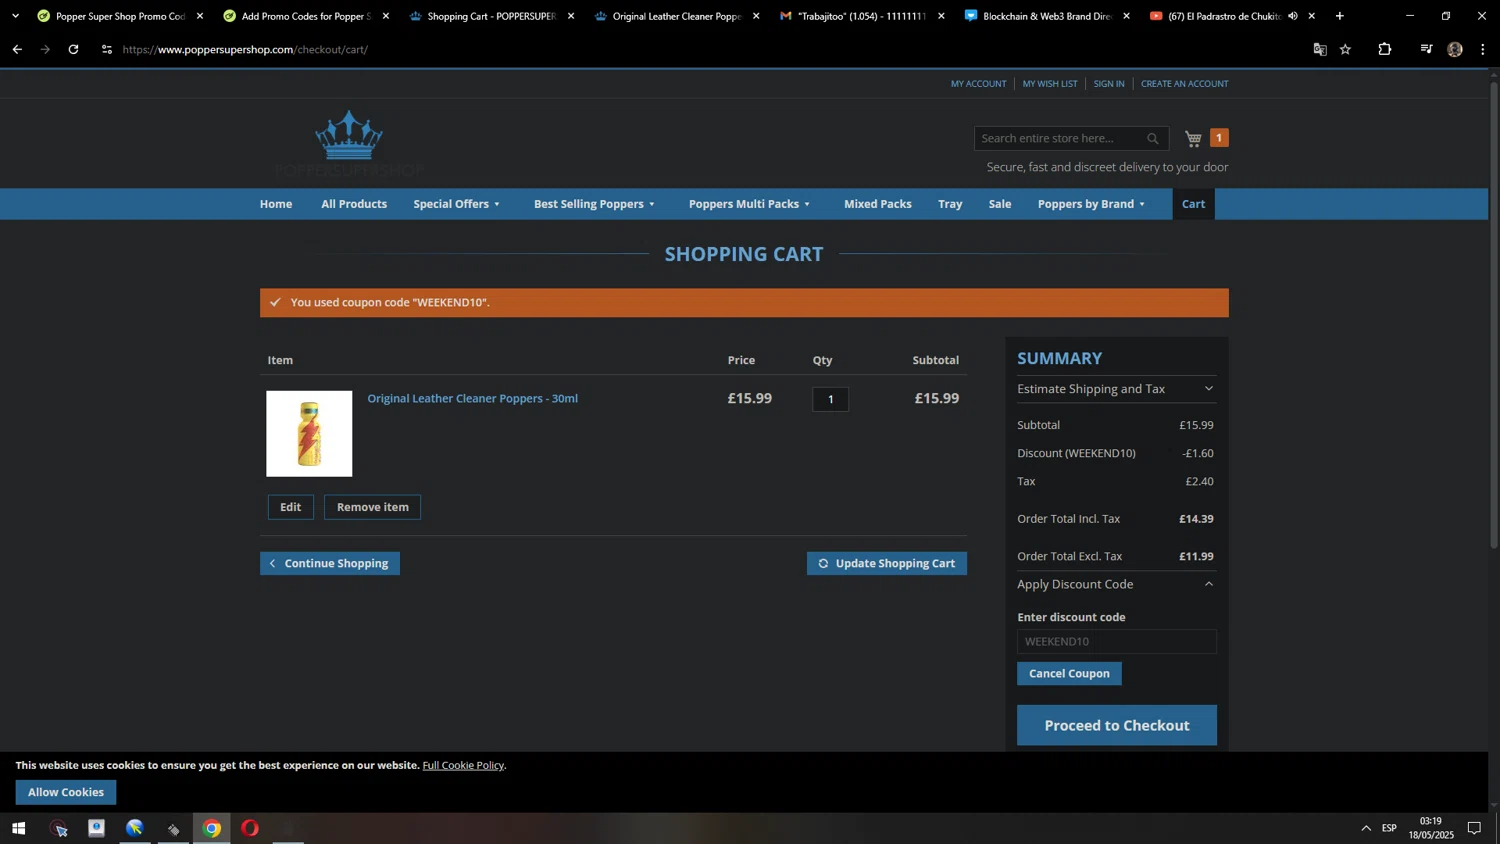Click cart item count badge
Screen dimensions: 1500x844
tap(1219, 138)
